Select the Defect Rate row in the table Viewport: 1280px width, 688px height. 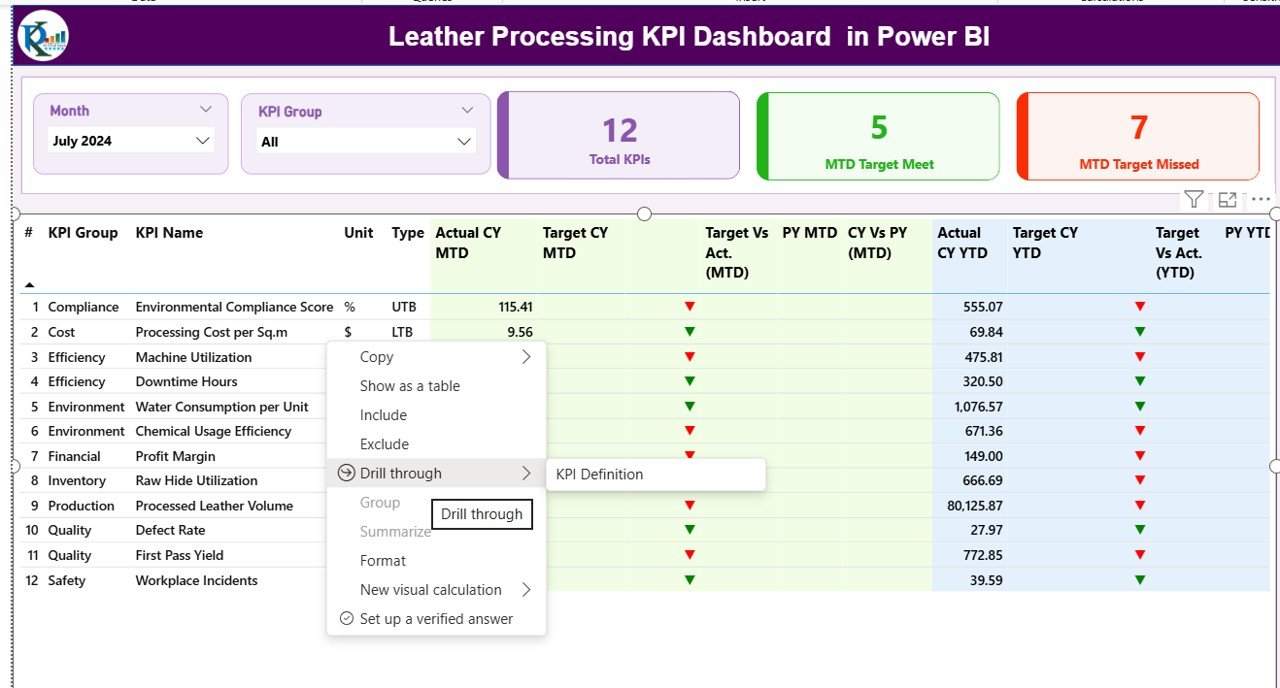pyautogui.click(x=170, y=530)
